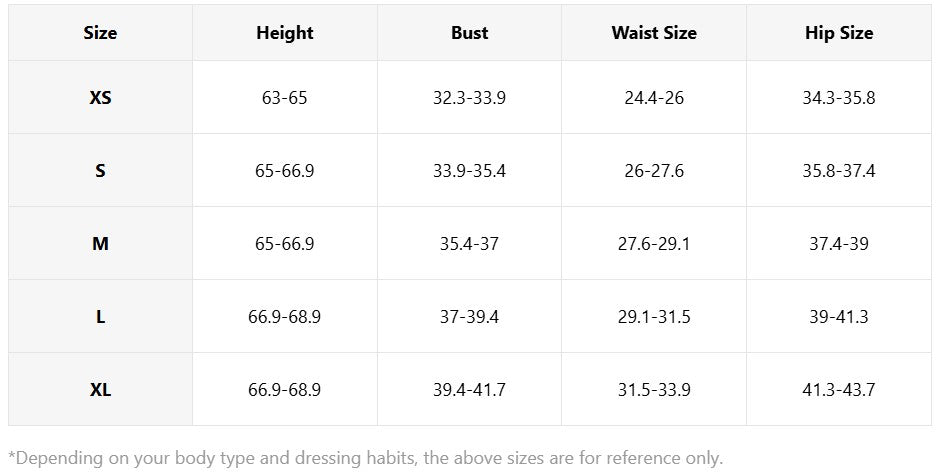936x476 pixels.
Task: Select the XL size row label
Action: click(x=100, y=390)
